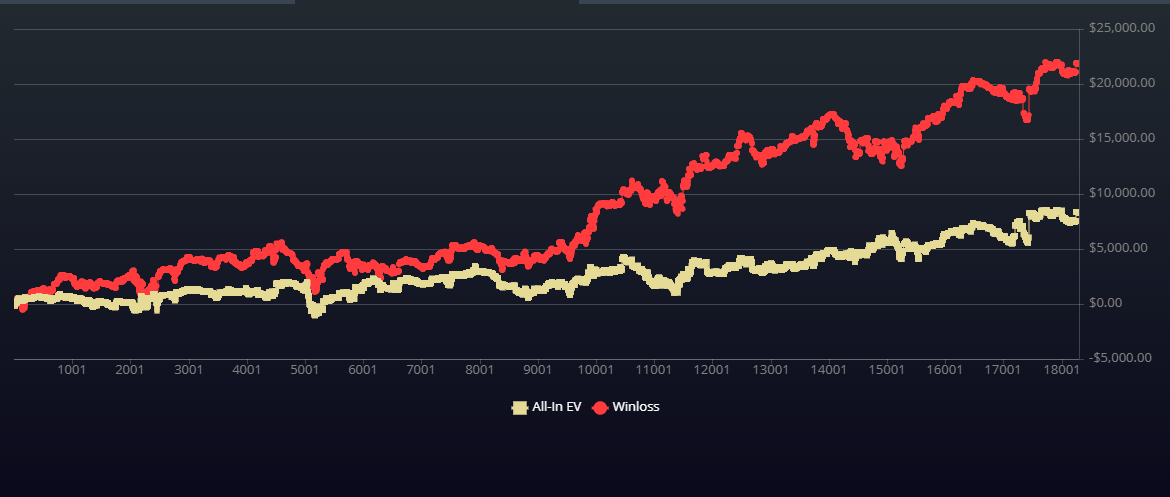Click the $15,000.00 y-axis label

point(1122,138)
